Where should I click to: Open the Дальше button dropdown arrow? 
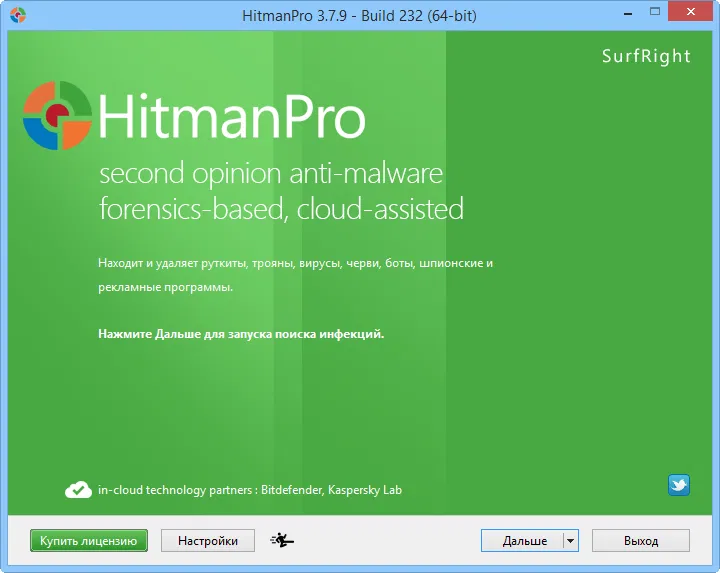click(570, 540)
